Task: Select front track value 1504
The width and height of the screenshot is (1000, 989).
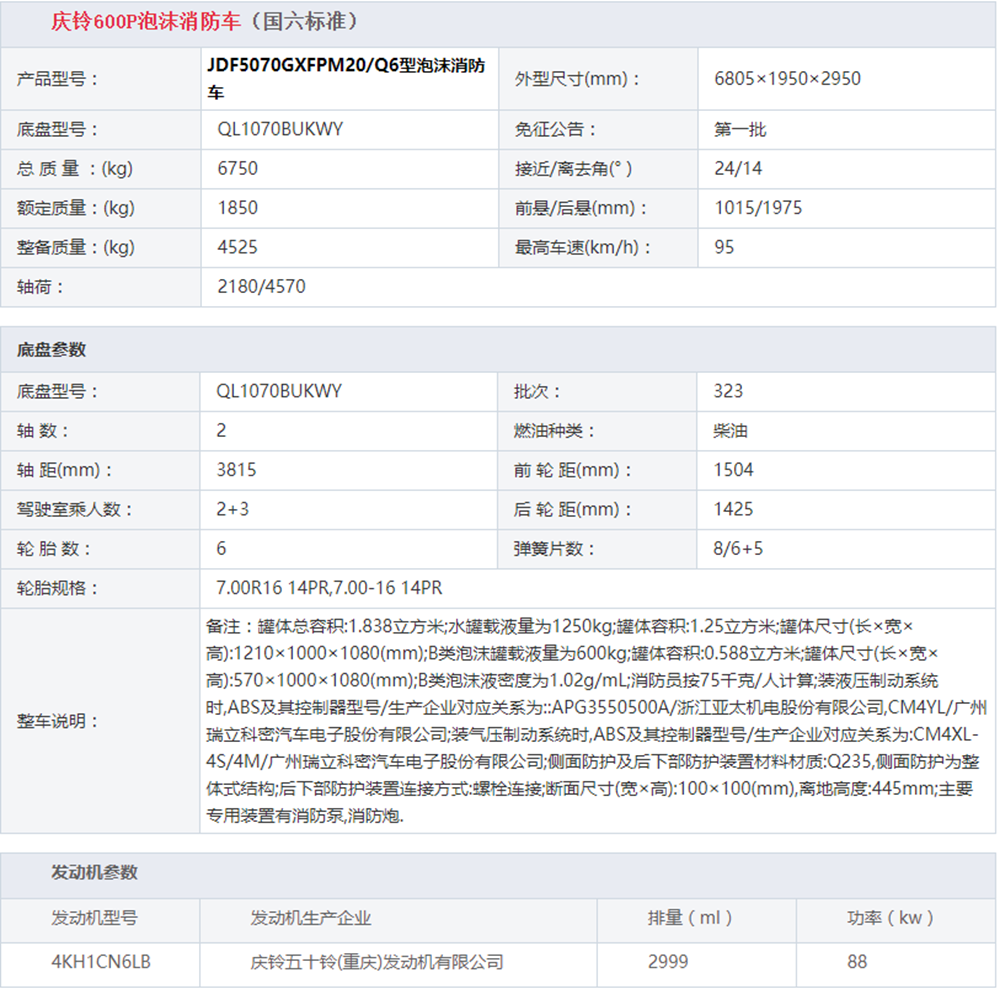Action: 733,470
